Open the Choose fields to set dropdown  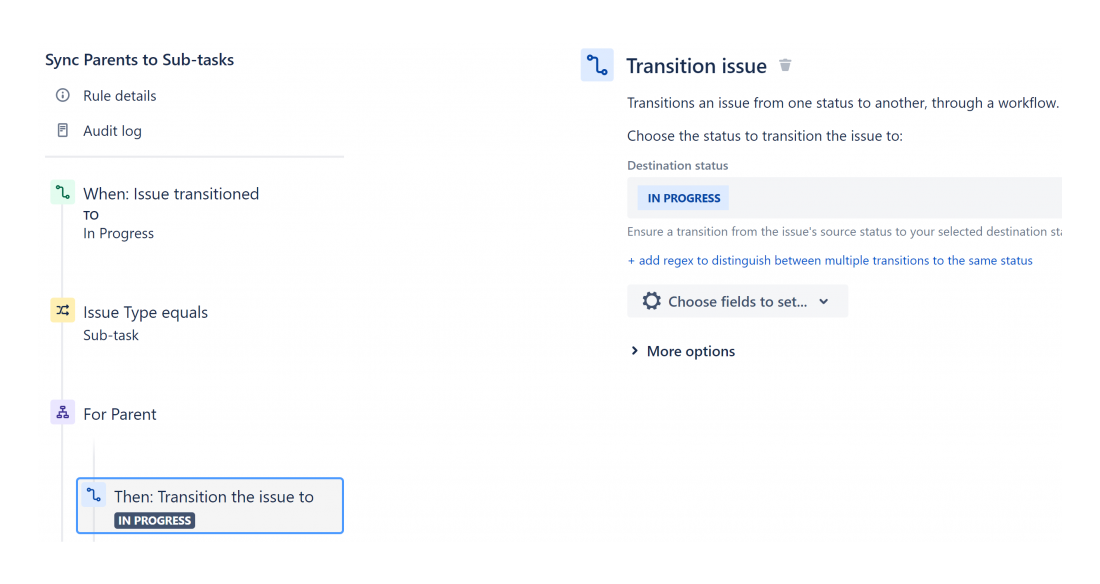737,300
